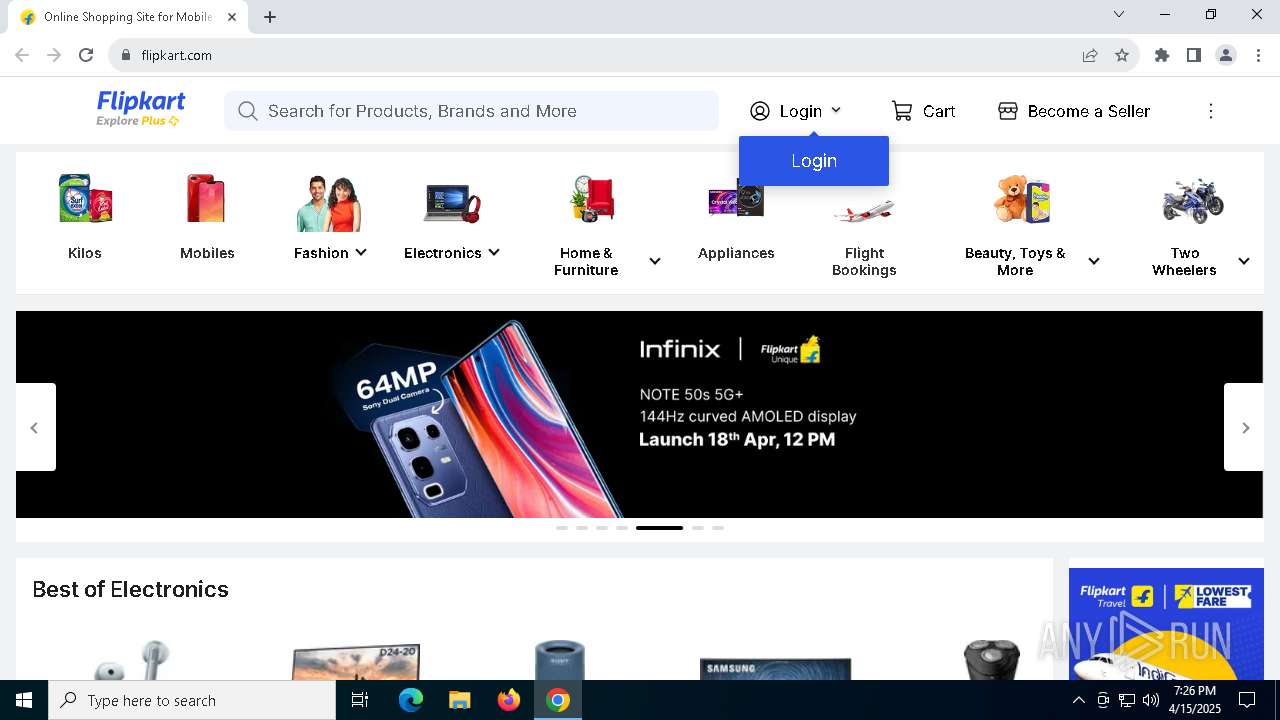Click the Become a Seller store icon
Screen dimensions: 1280x720
click(1008, 111)
